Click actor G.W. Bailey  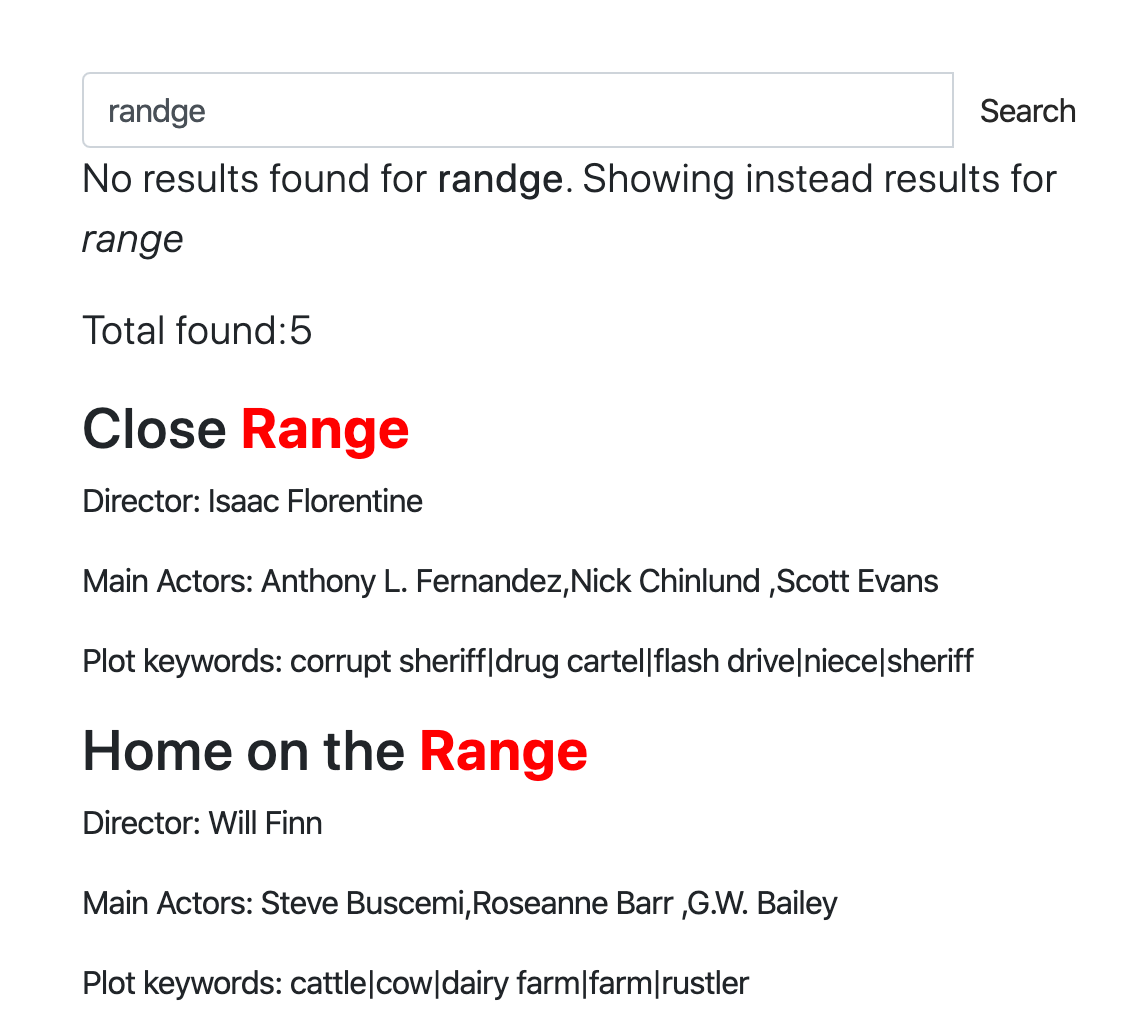[762, 902]
